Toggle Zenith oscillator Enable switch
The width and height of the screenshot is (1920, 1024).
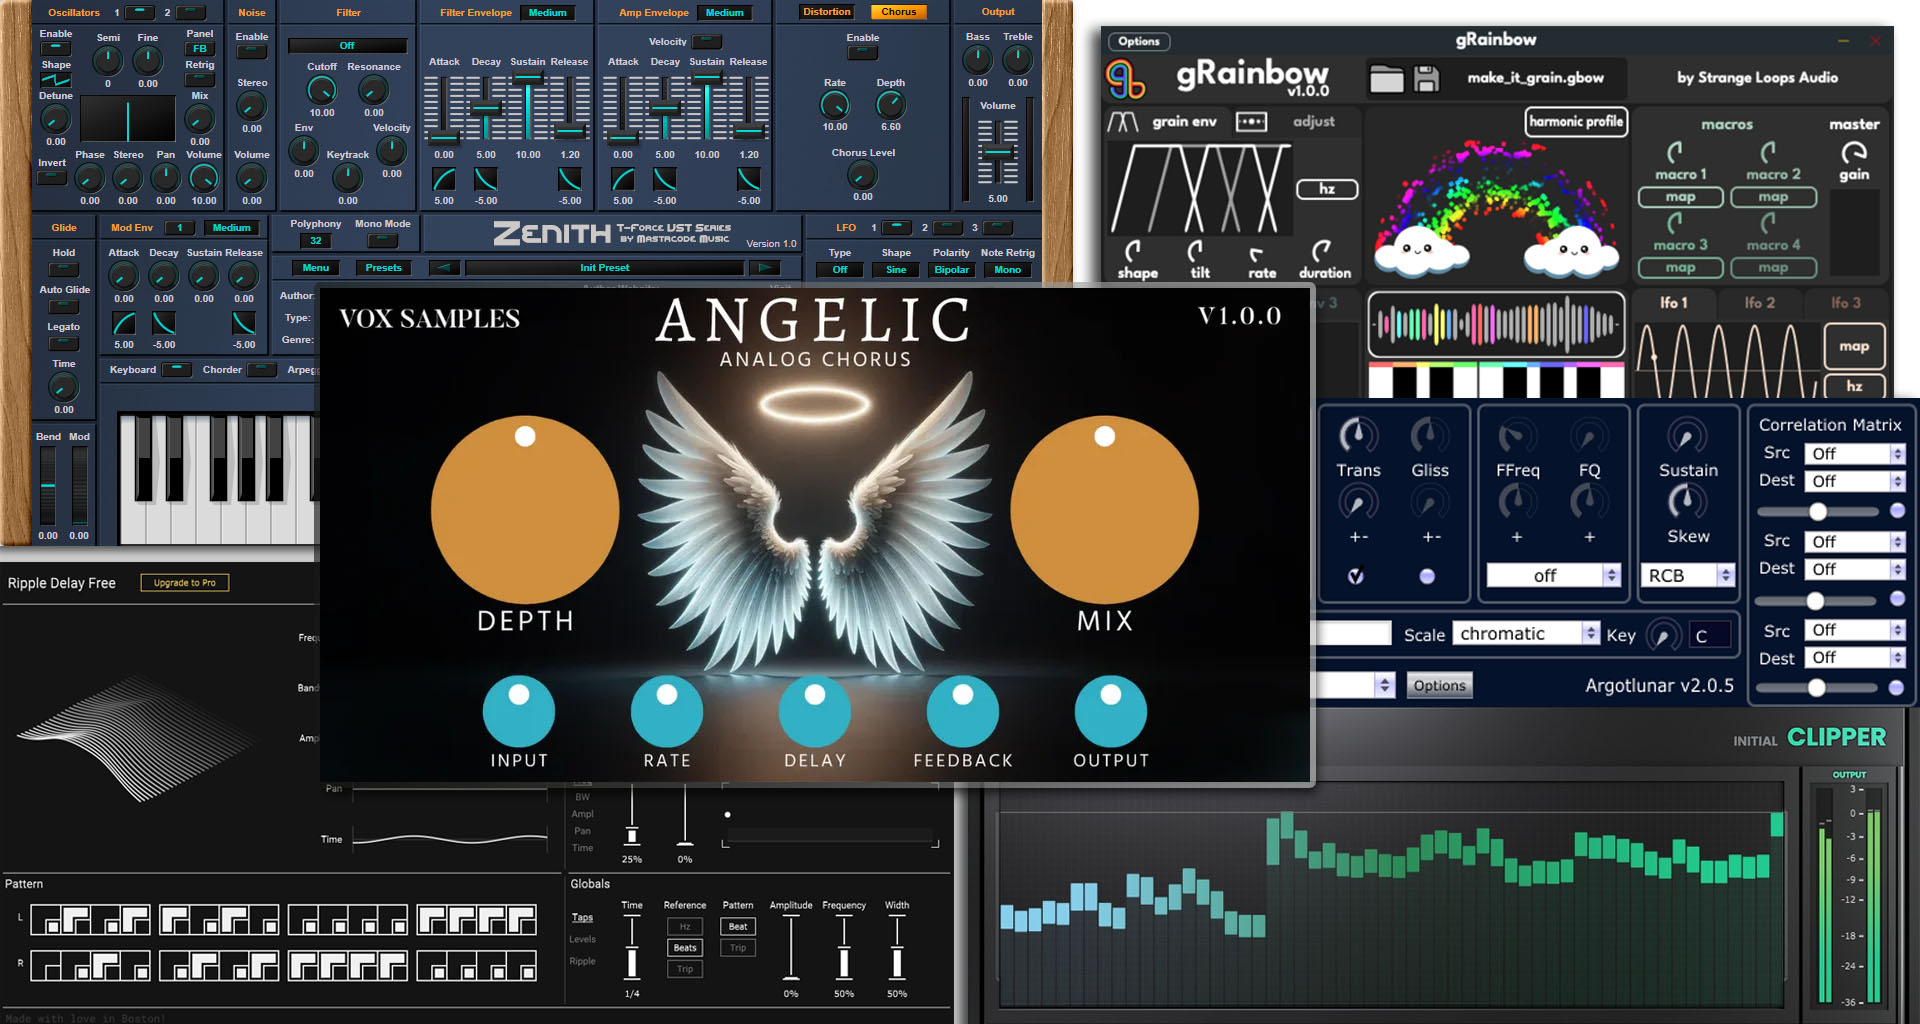coord(55,48)
